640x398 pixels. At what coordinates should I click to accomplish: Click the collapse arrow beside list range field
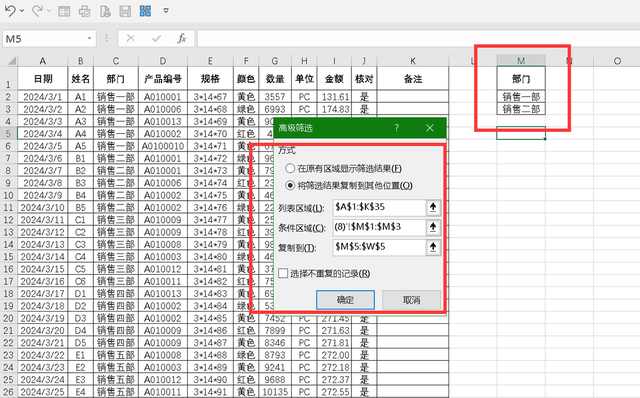click(433, 207)
